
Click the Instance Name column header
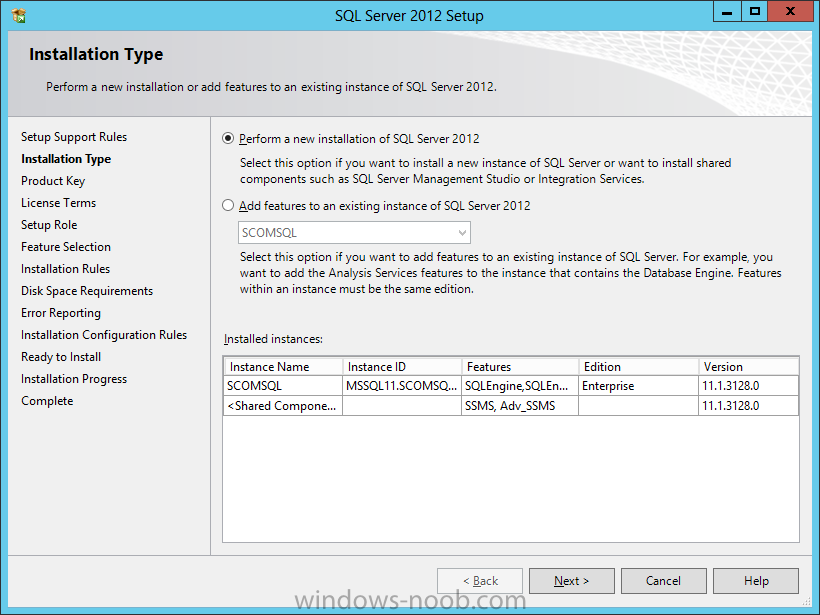(x=283, y=367)
